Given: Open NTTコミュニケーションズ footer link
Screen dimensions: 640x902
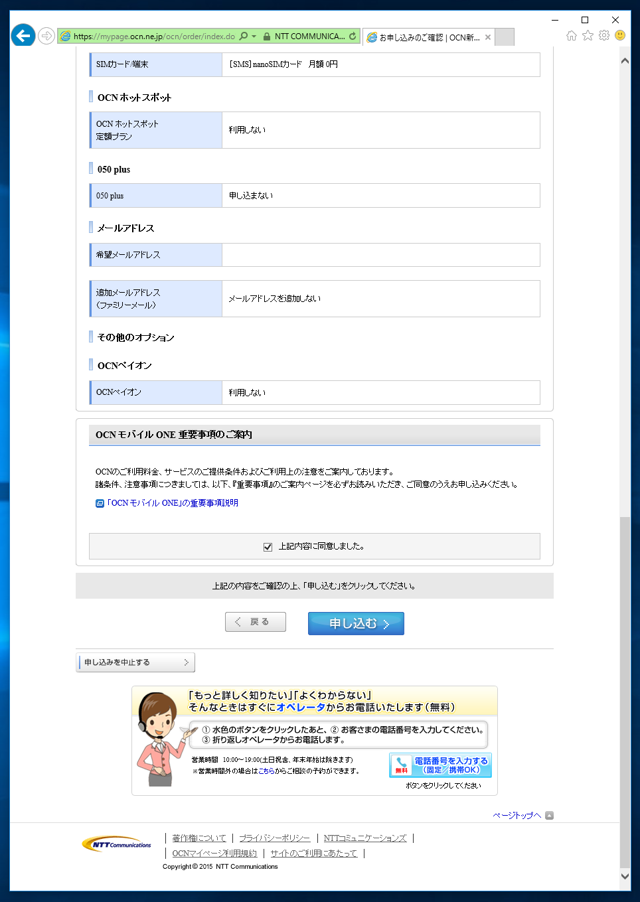Looking at the screenshot, I should tap(365, 838).
